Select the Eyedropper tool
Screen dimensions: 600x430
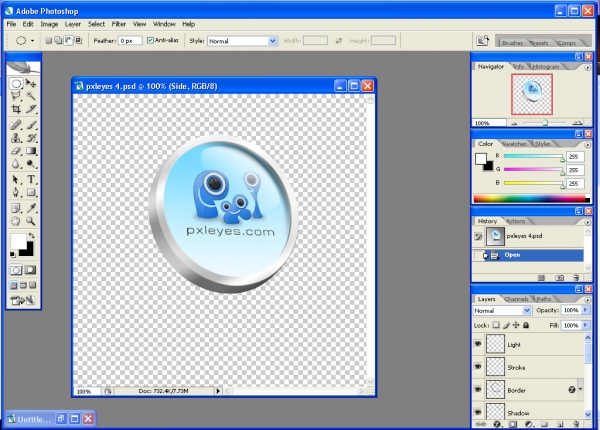31,208
